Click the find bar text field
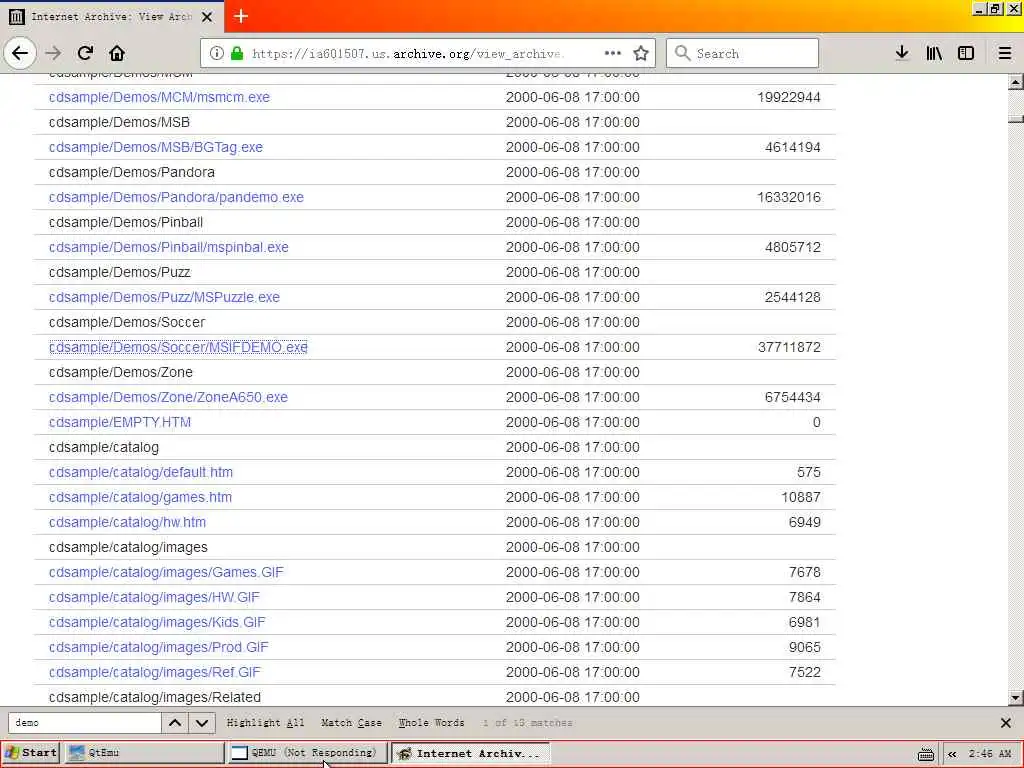The width and height of the screenshot is (1024, 768). click(x=85, y=723)
